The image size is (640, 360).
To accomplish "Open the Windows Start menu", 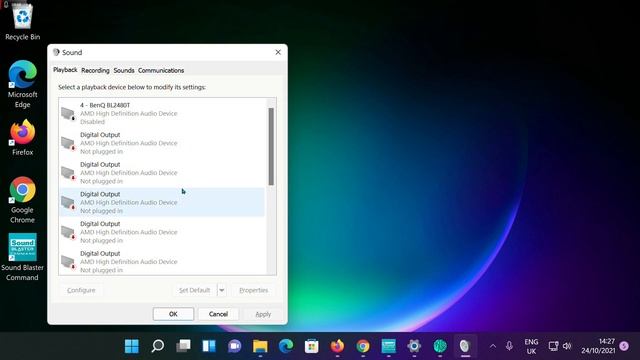I will (x=131, y=346).
